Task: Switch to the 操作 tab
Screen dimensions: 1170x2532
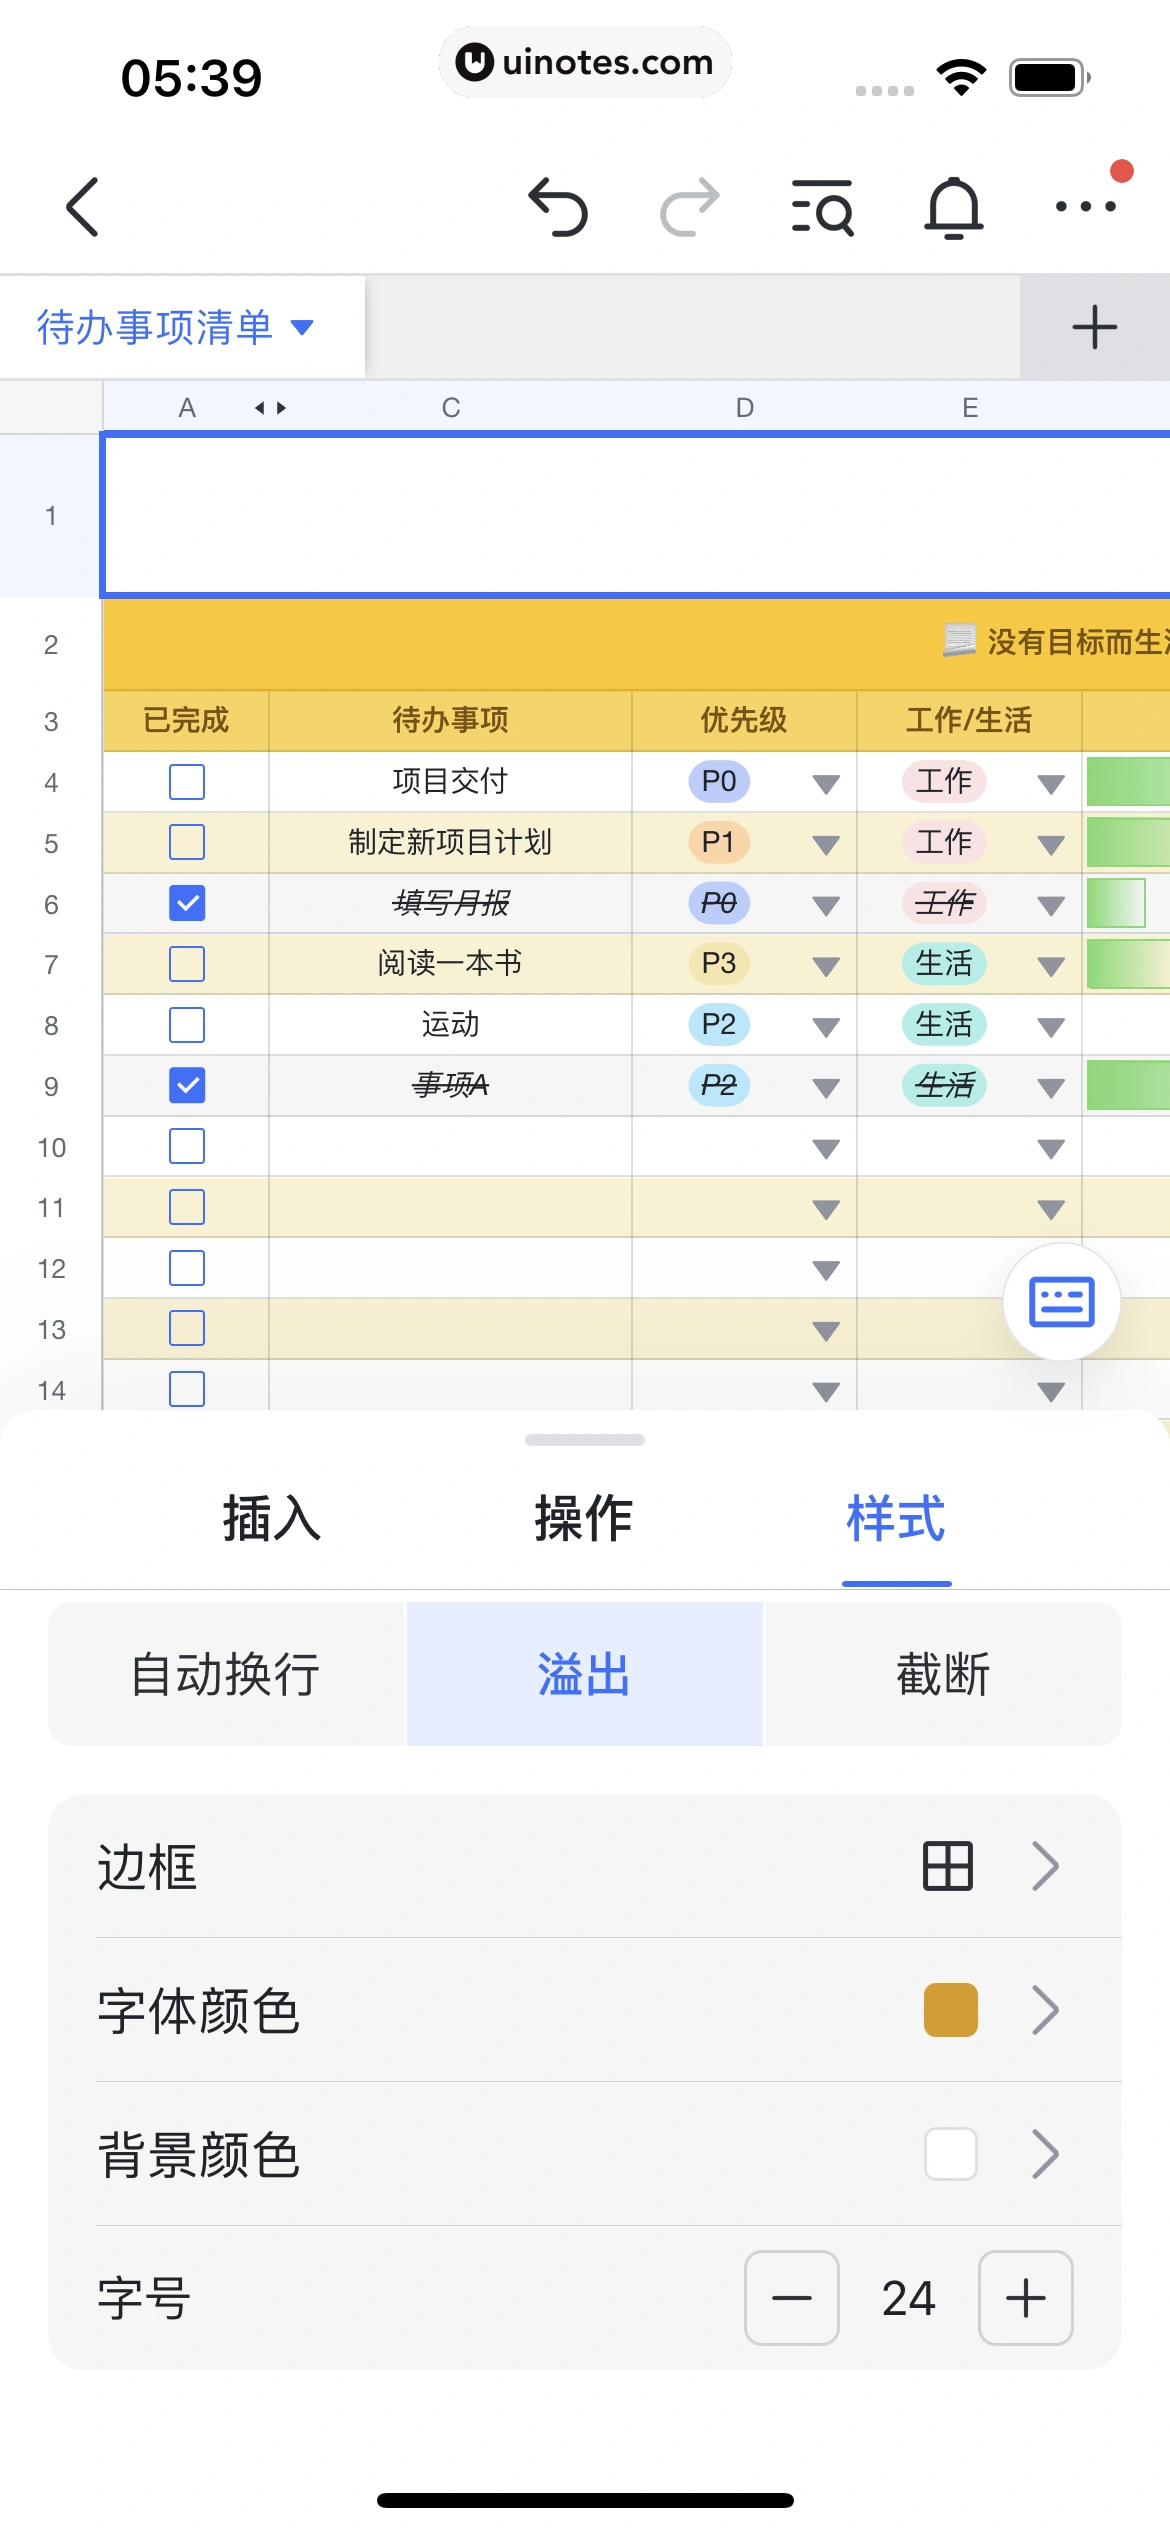Action: point(584,1519)
